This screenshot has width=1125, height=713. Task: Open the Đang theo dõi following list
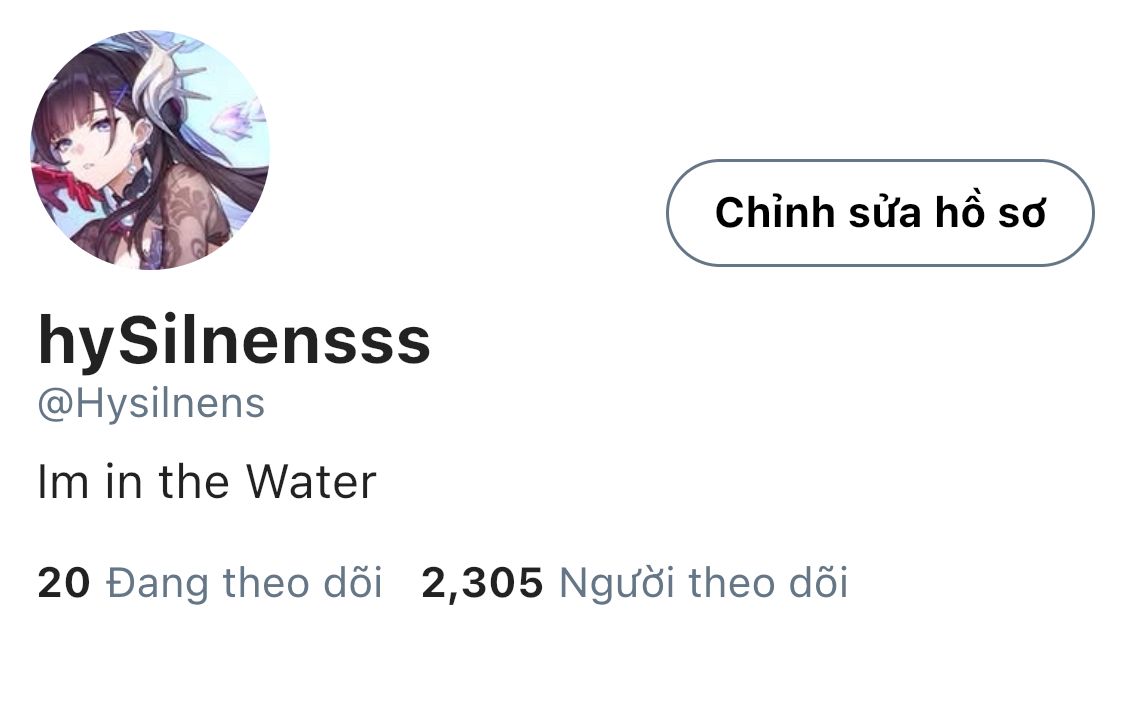point(244,582)
